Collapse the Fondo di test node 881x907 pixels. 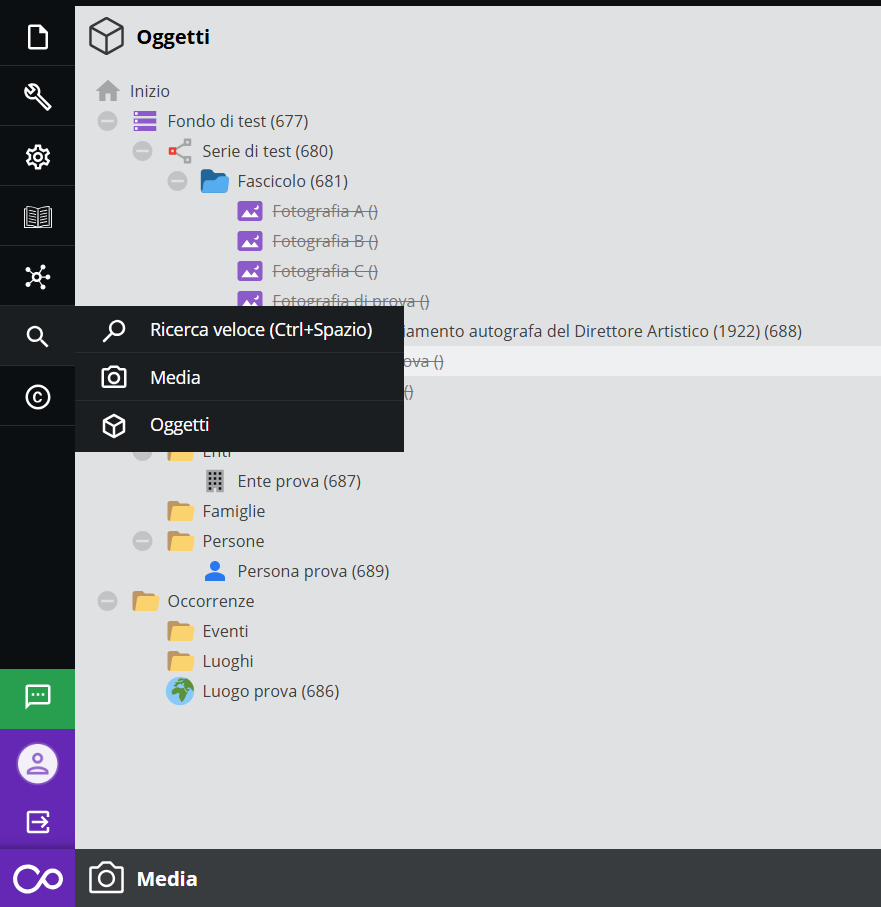click(107, 121)
